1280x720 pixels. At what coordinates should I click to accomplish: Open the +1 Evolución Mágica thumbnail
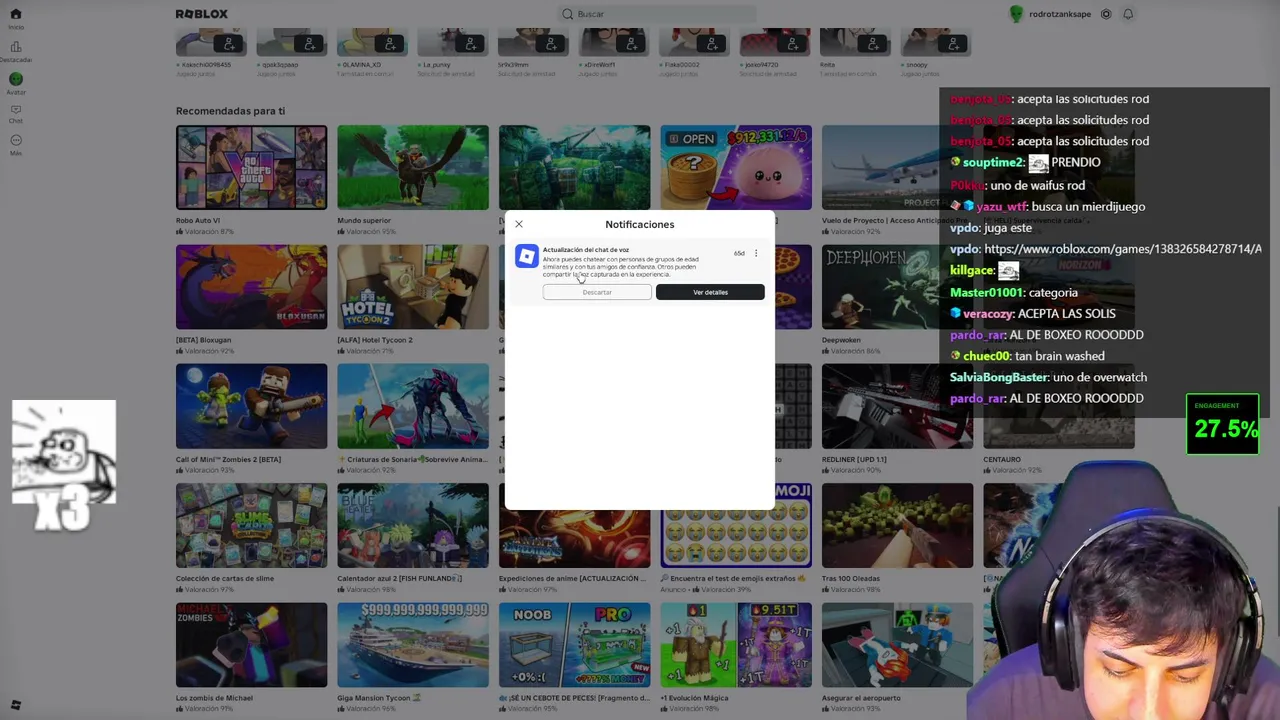pos(736,645)
